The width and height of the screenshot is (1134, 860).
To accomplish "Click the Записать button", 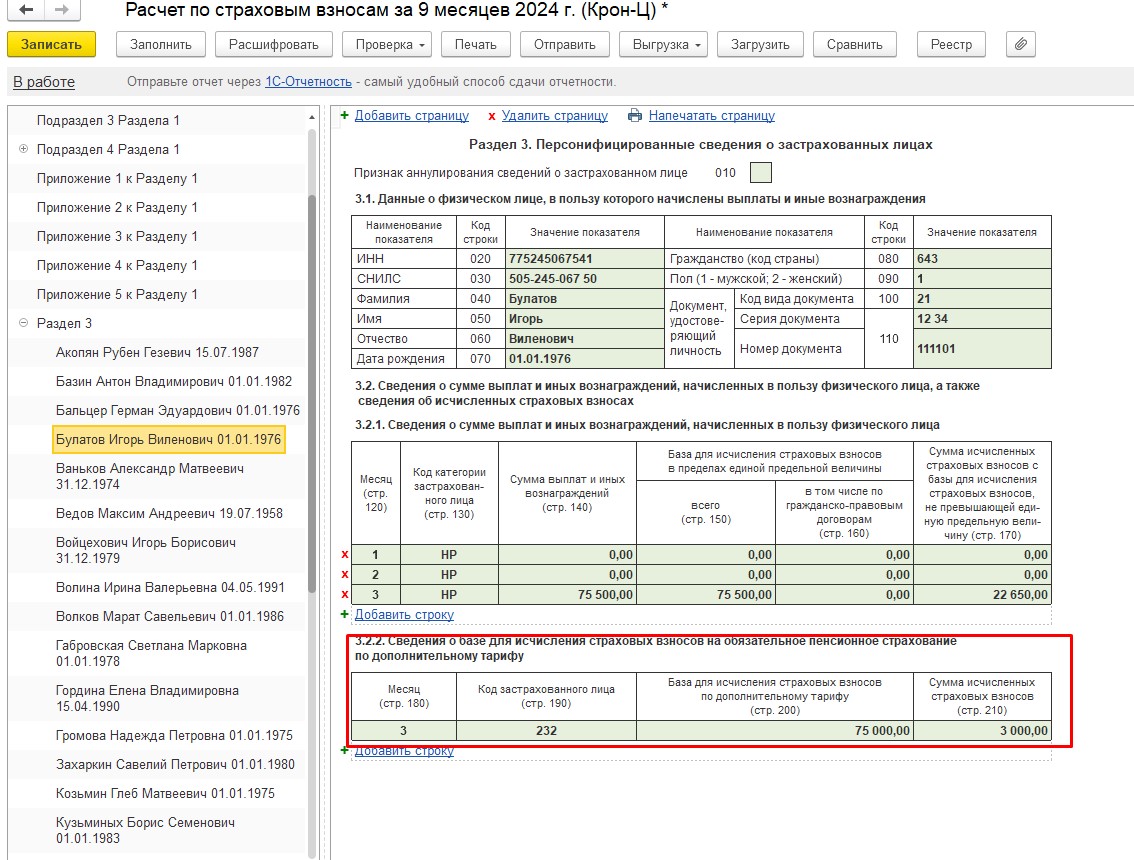I will 51,44.
